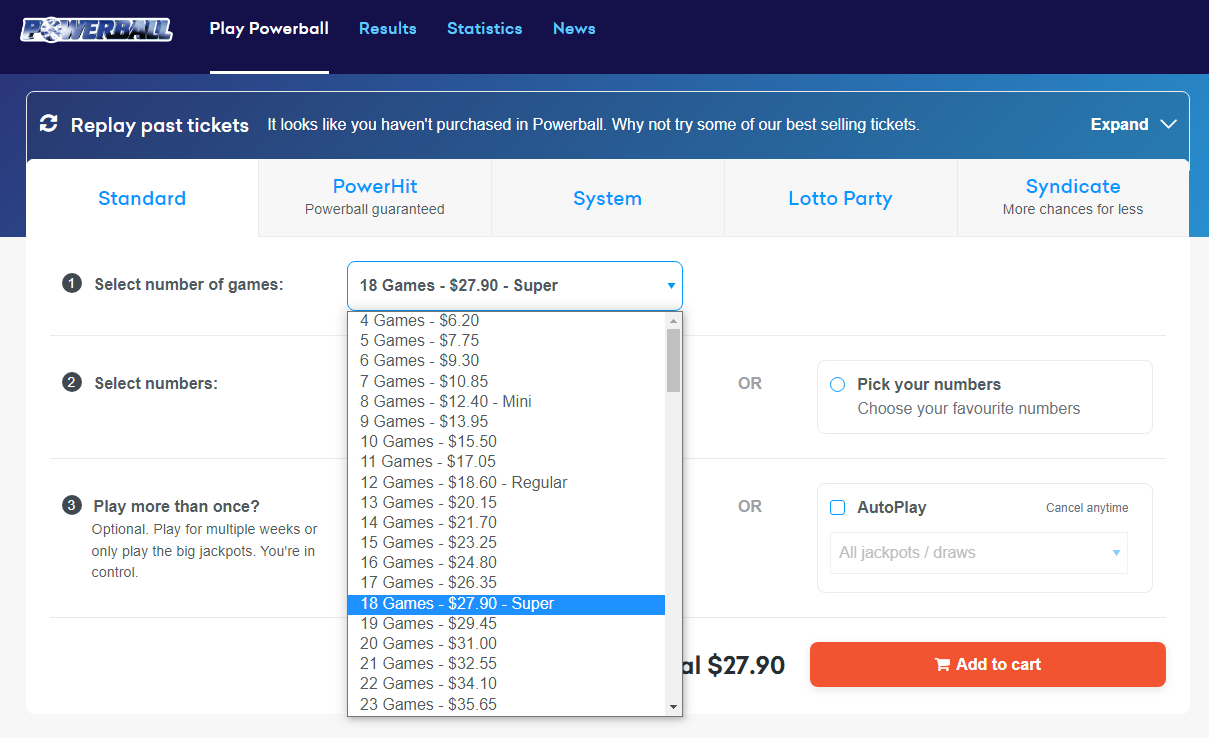Switch to the Syndicate tab
Image resolution: width=1209 pixels, height=756 pixels.
point(1073,197)
